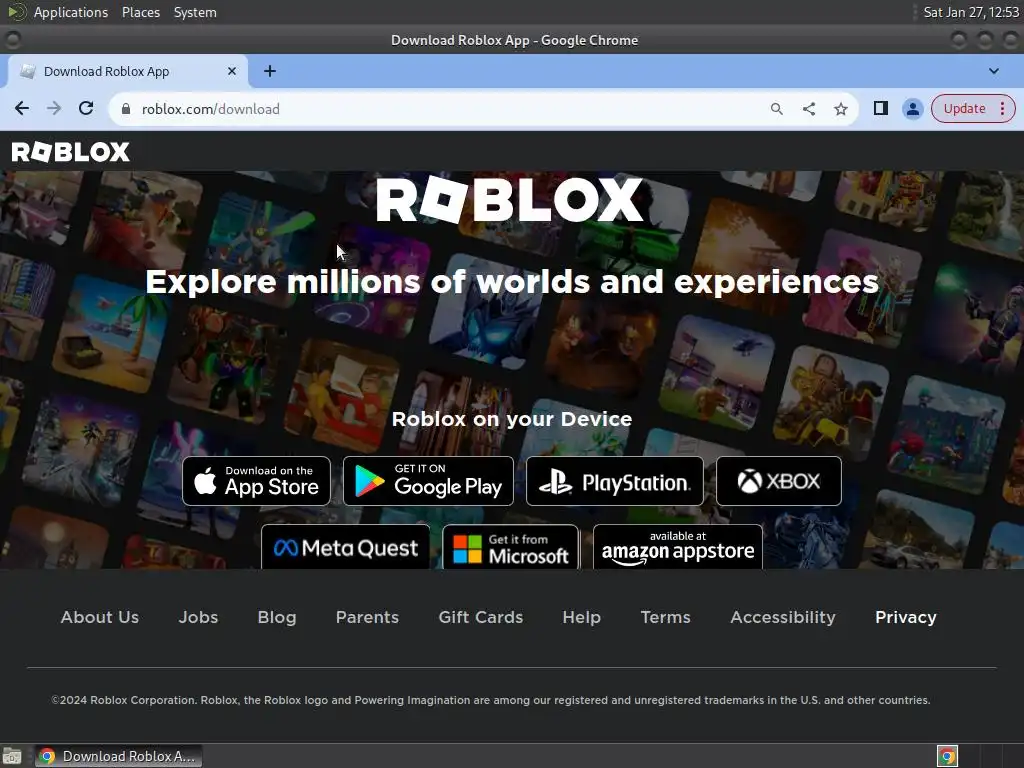The image size is (1024, 768).
Task: Open Download on the App Store badge
Action: [x=257, y=481]
